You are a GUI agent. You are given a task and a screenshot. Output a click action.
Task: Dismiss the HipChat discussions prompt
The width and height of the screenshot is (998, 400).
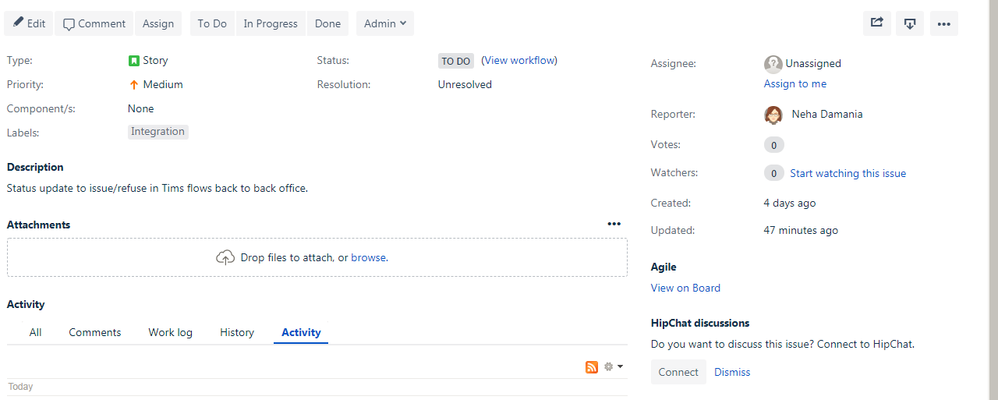click(x=732, y=372)
